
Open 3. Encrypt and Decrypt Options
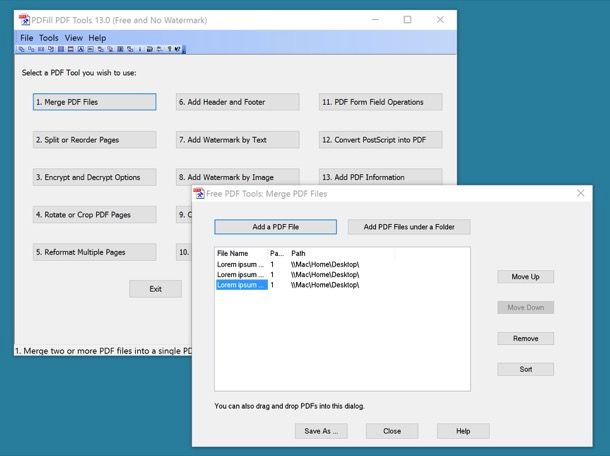95,177
